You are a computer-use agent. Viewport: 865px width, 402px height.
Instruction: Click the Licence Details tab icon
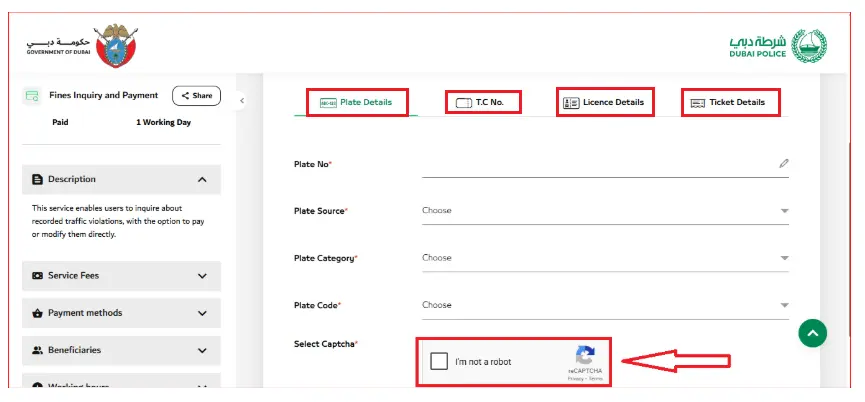pyautogui.click(x=571, y=103)
